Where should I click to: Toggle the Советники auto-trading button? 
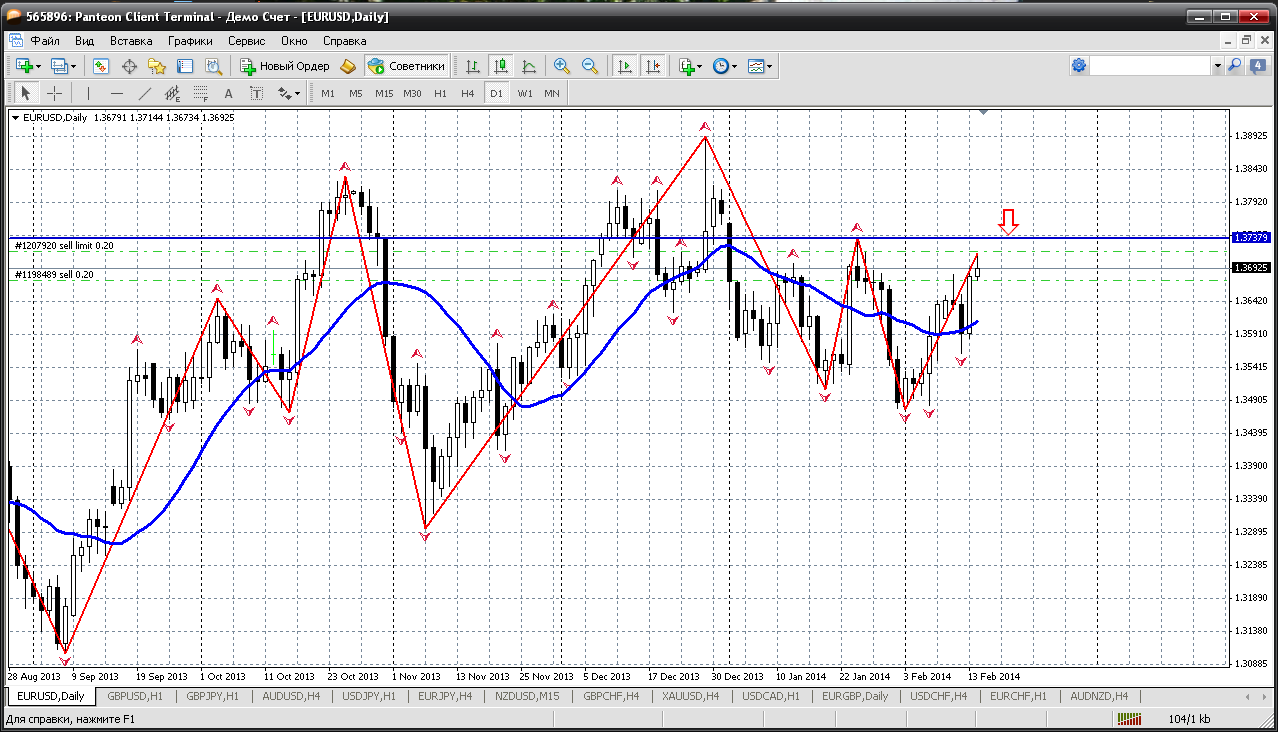407,66
